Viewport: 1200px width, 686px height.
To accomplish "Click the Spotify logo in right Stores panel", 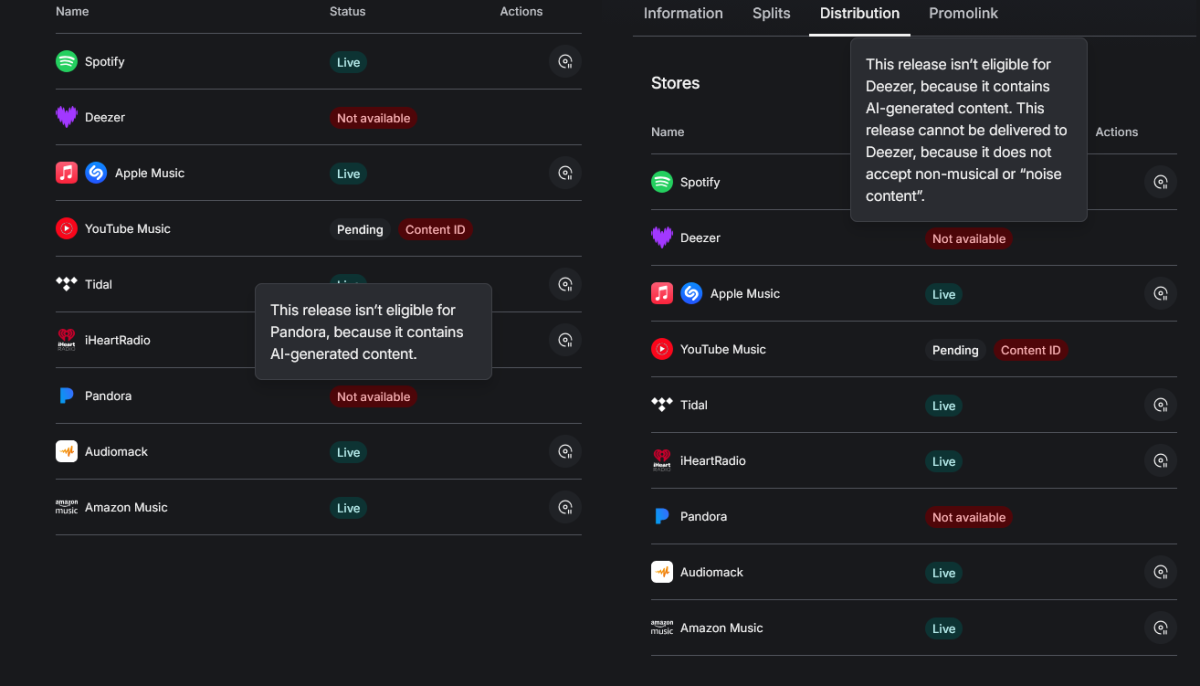I will [x=662, y=182].
